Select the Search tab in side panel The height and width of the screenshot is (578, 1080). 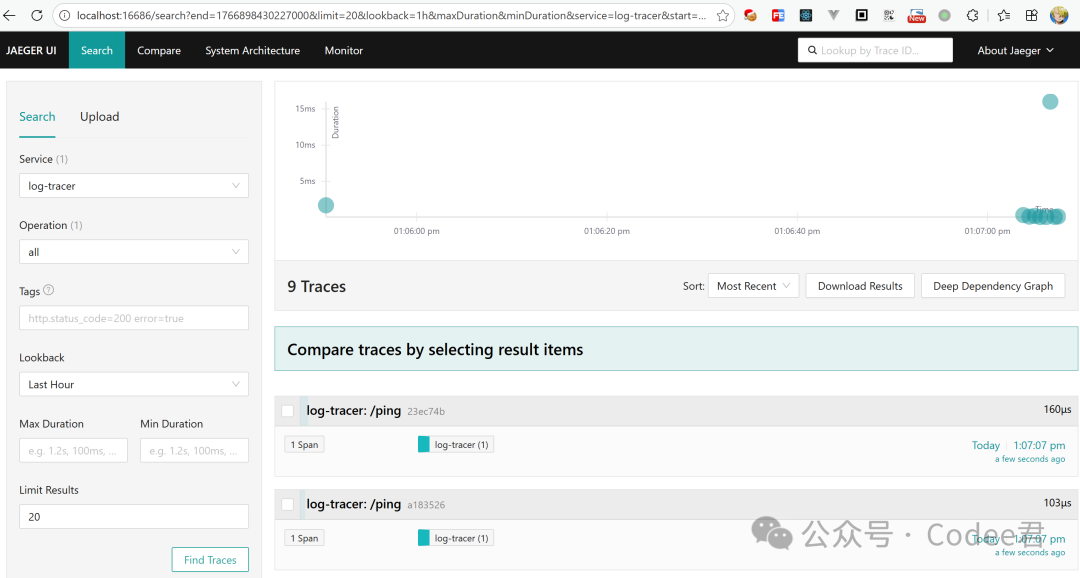(x=37, y=116)
